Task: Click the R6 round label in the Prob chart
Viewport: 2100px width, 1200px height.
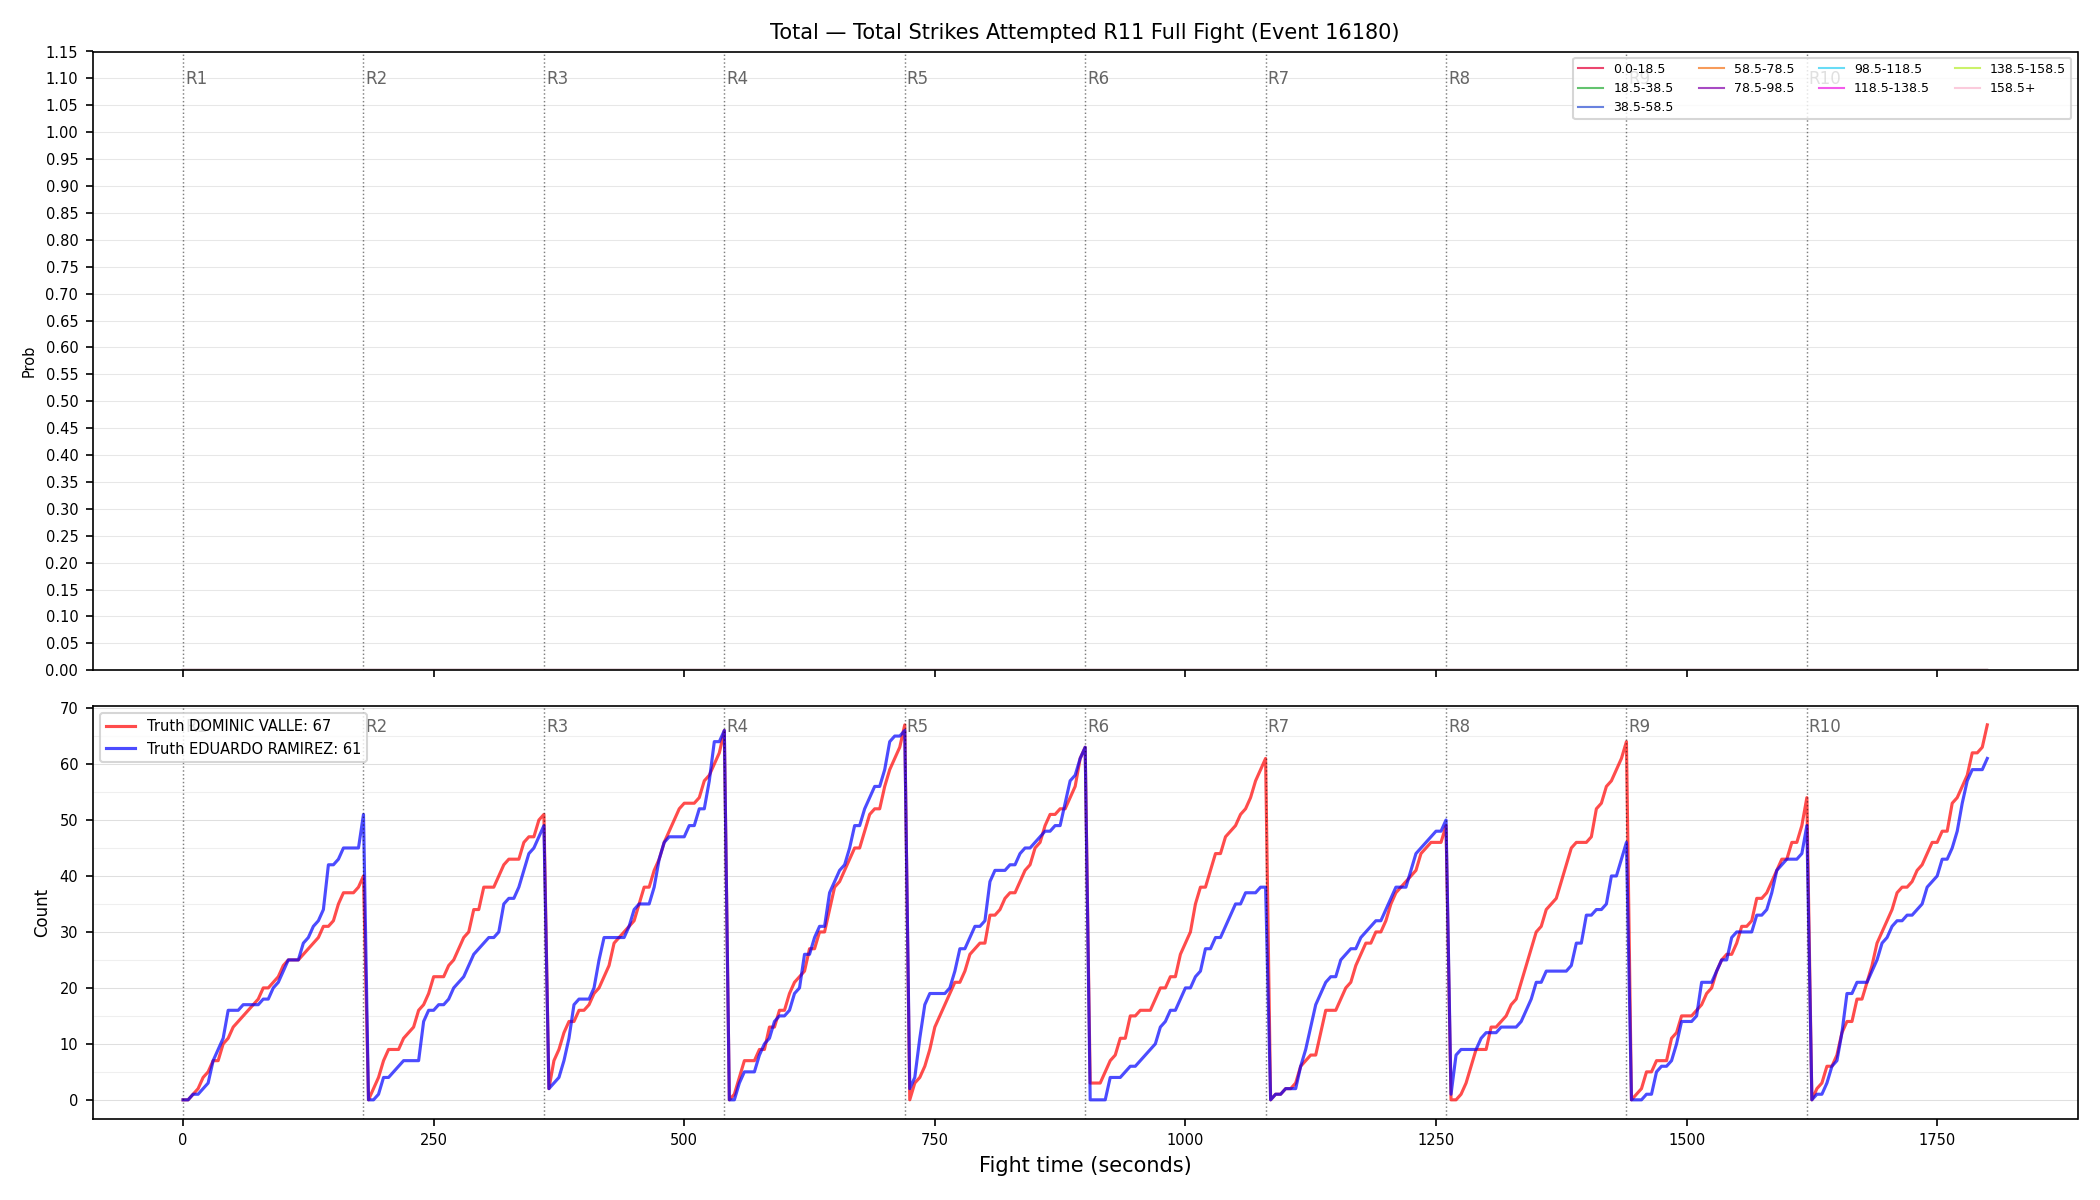Action: click(1098, 78)
